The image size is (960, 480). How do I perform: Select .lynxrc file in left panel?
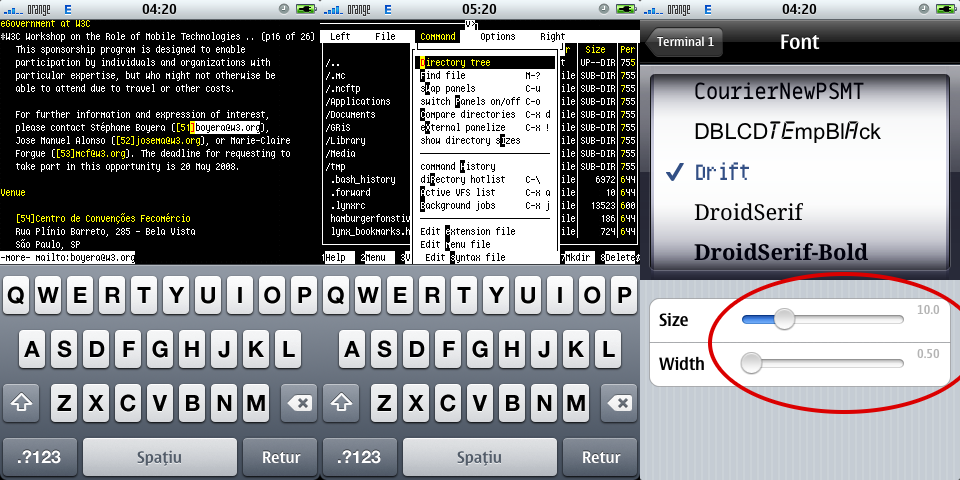(x=351, y=206)
